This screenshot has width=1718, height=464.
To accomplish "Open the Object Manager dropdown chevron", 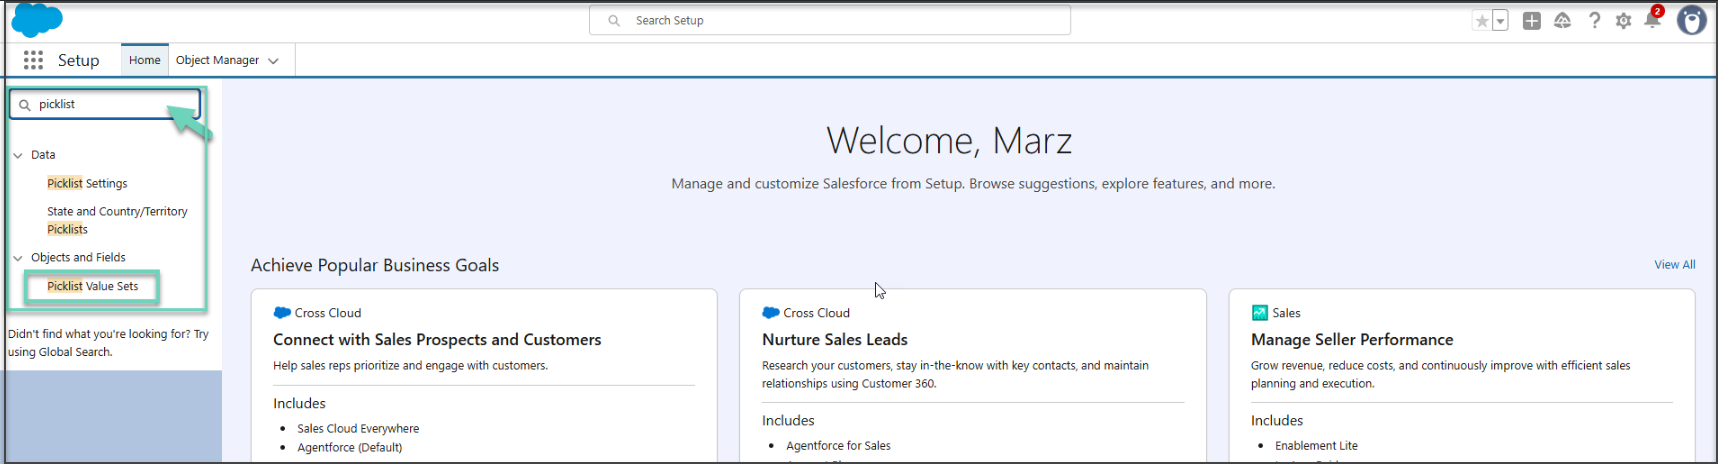I will point(273,61).
